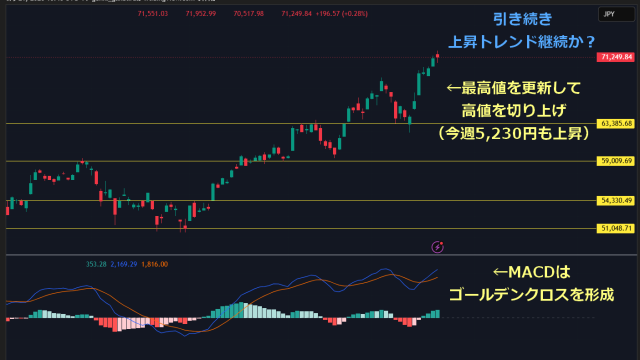
Task: Click the change value +196.57 (+0.28%)
Action: point(342,14)
